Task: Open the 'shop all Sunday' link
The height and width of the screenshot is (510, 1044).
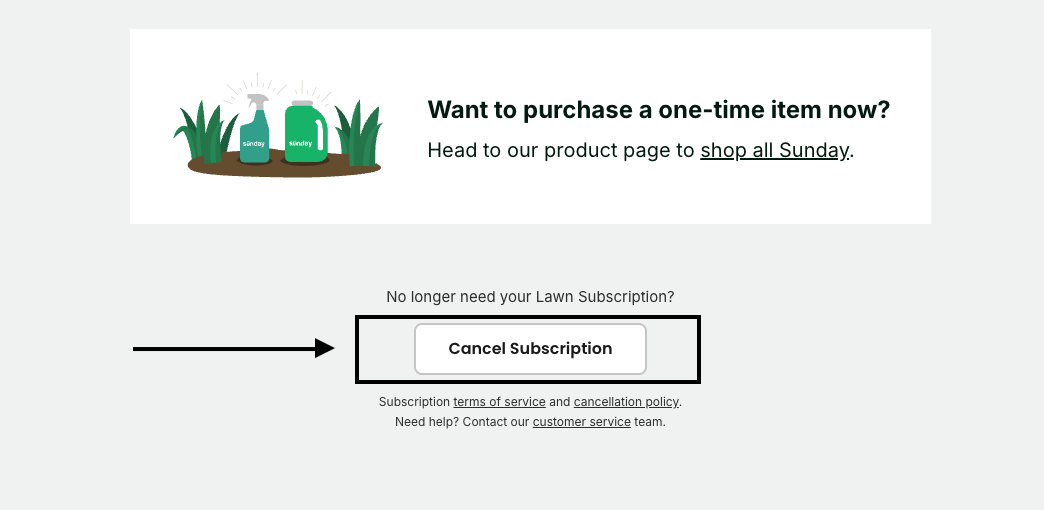Action: [x=774, y=151]
